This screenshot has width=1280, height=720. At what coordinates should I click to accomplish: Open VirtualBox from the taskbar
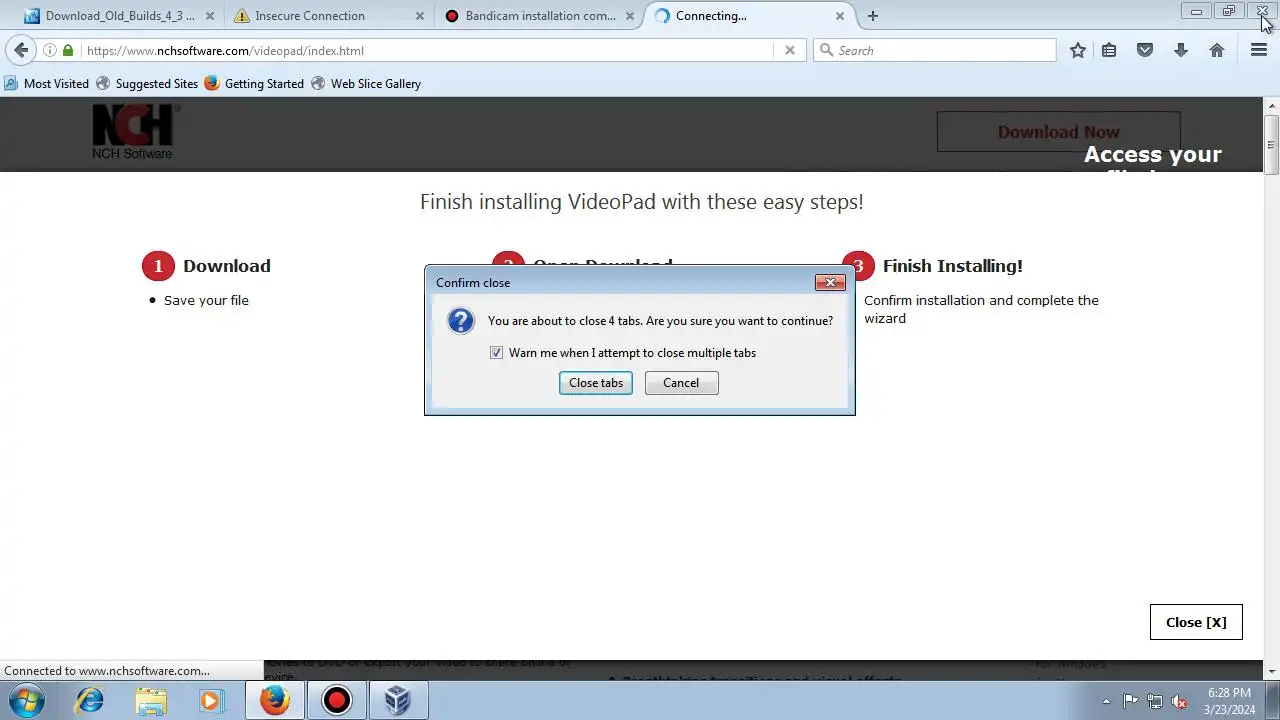tap(398, 701)
